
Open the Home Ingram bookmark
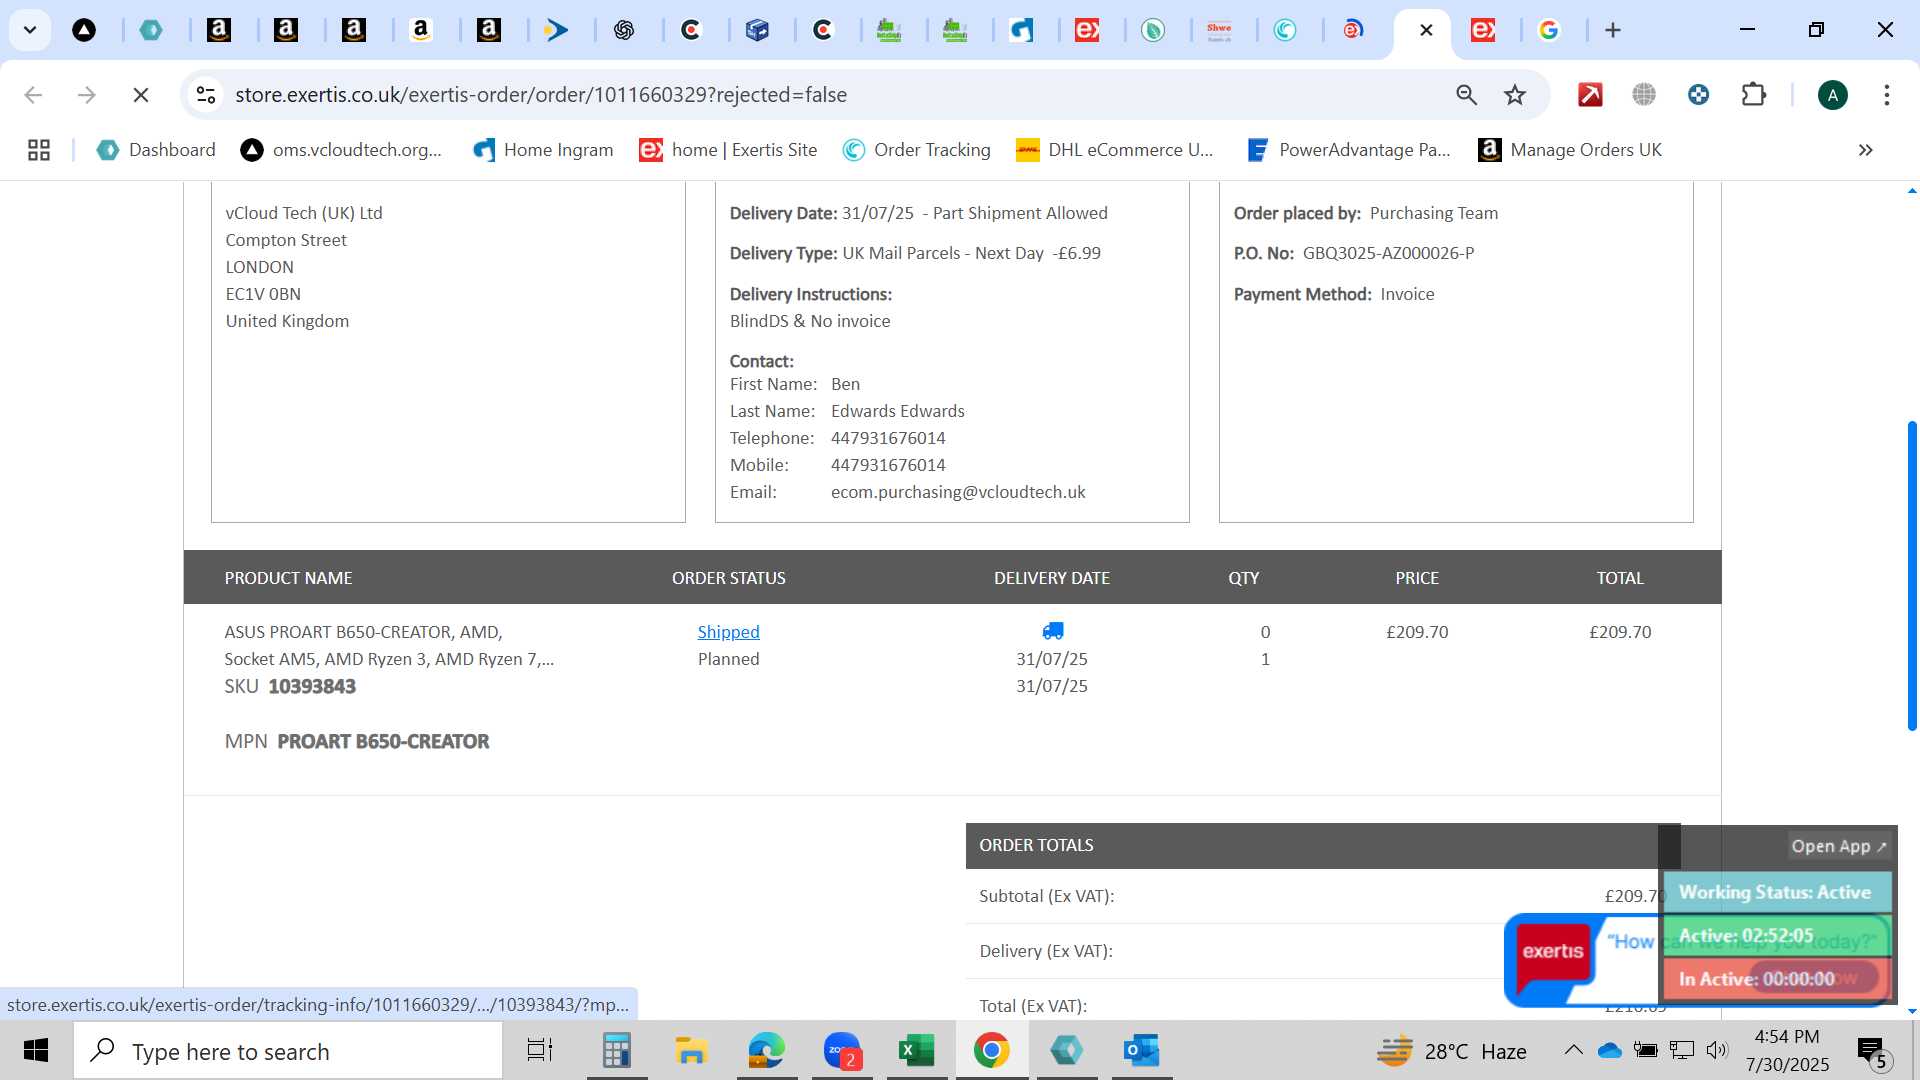point(543,150)
